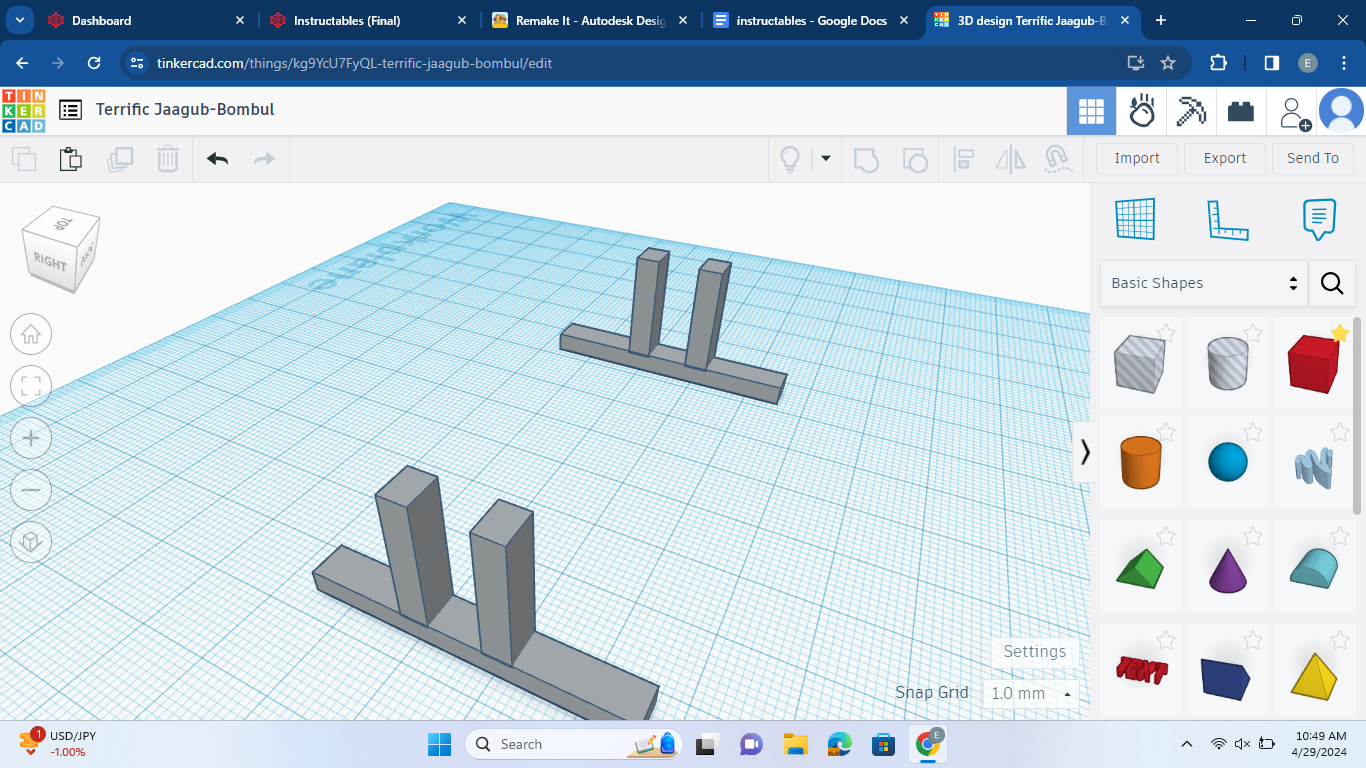Click the Zoom out button
Viewport: 1366px width, 768px height.
point(31,490)
